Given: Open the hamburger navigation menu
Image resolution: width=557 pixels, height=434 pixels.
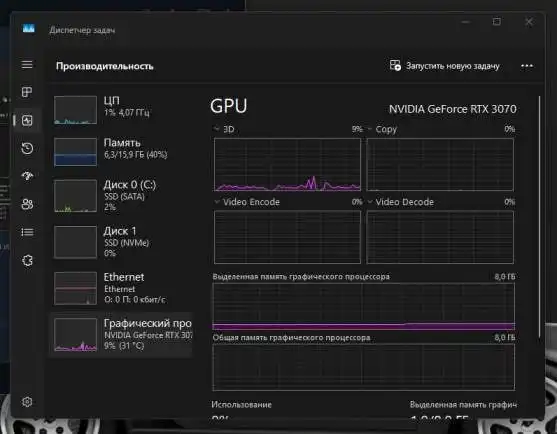Looking at the screenshot, I should pos(27,65).
